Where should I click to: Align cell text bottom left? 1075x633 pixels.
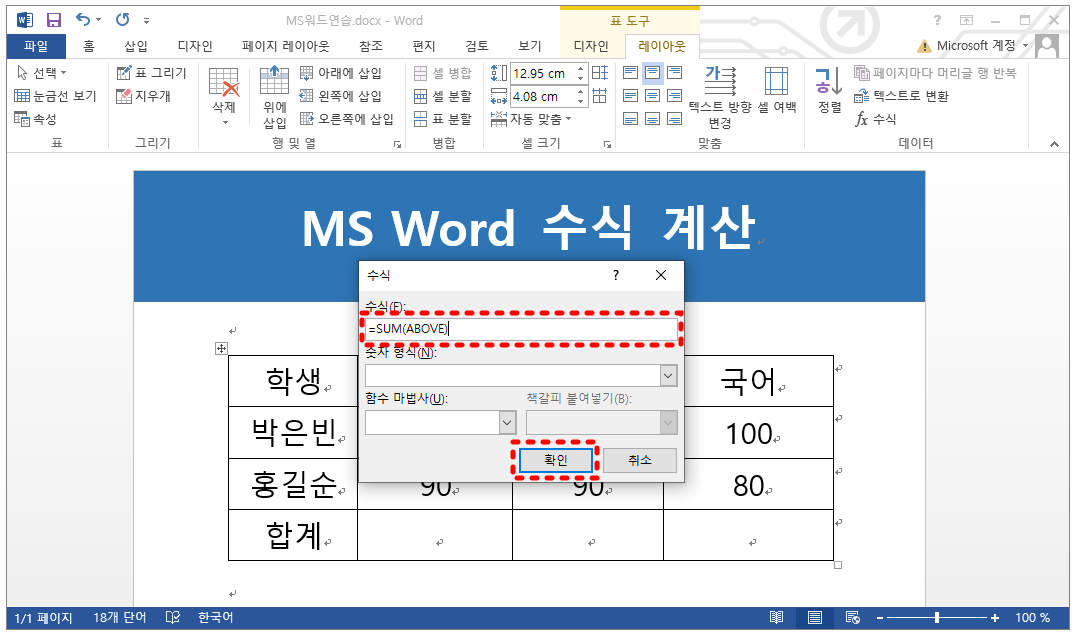point(631,119)
